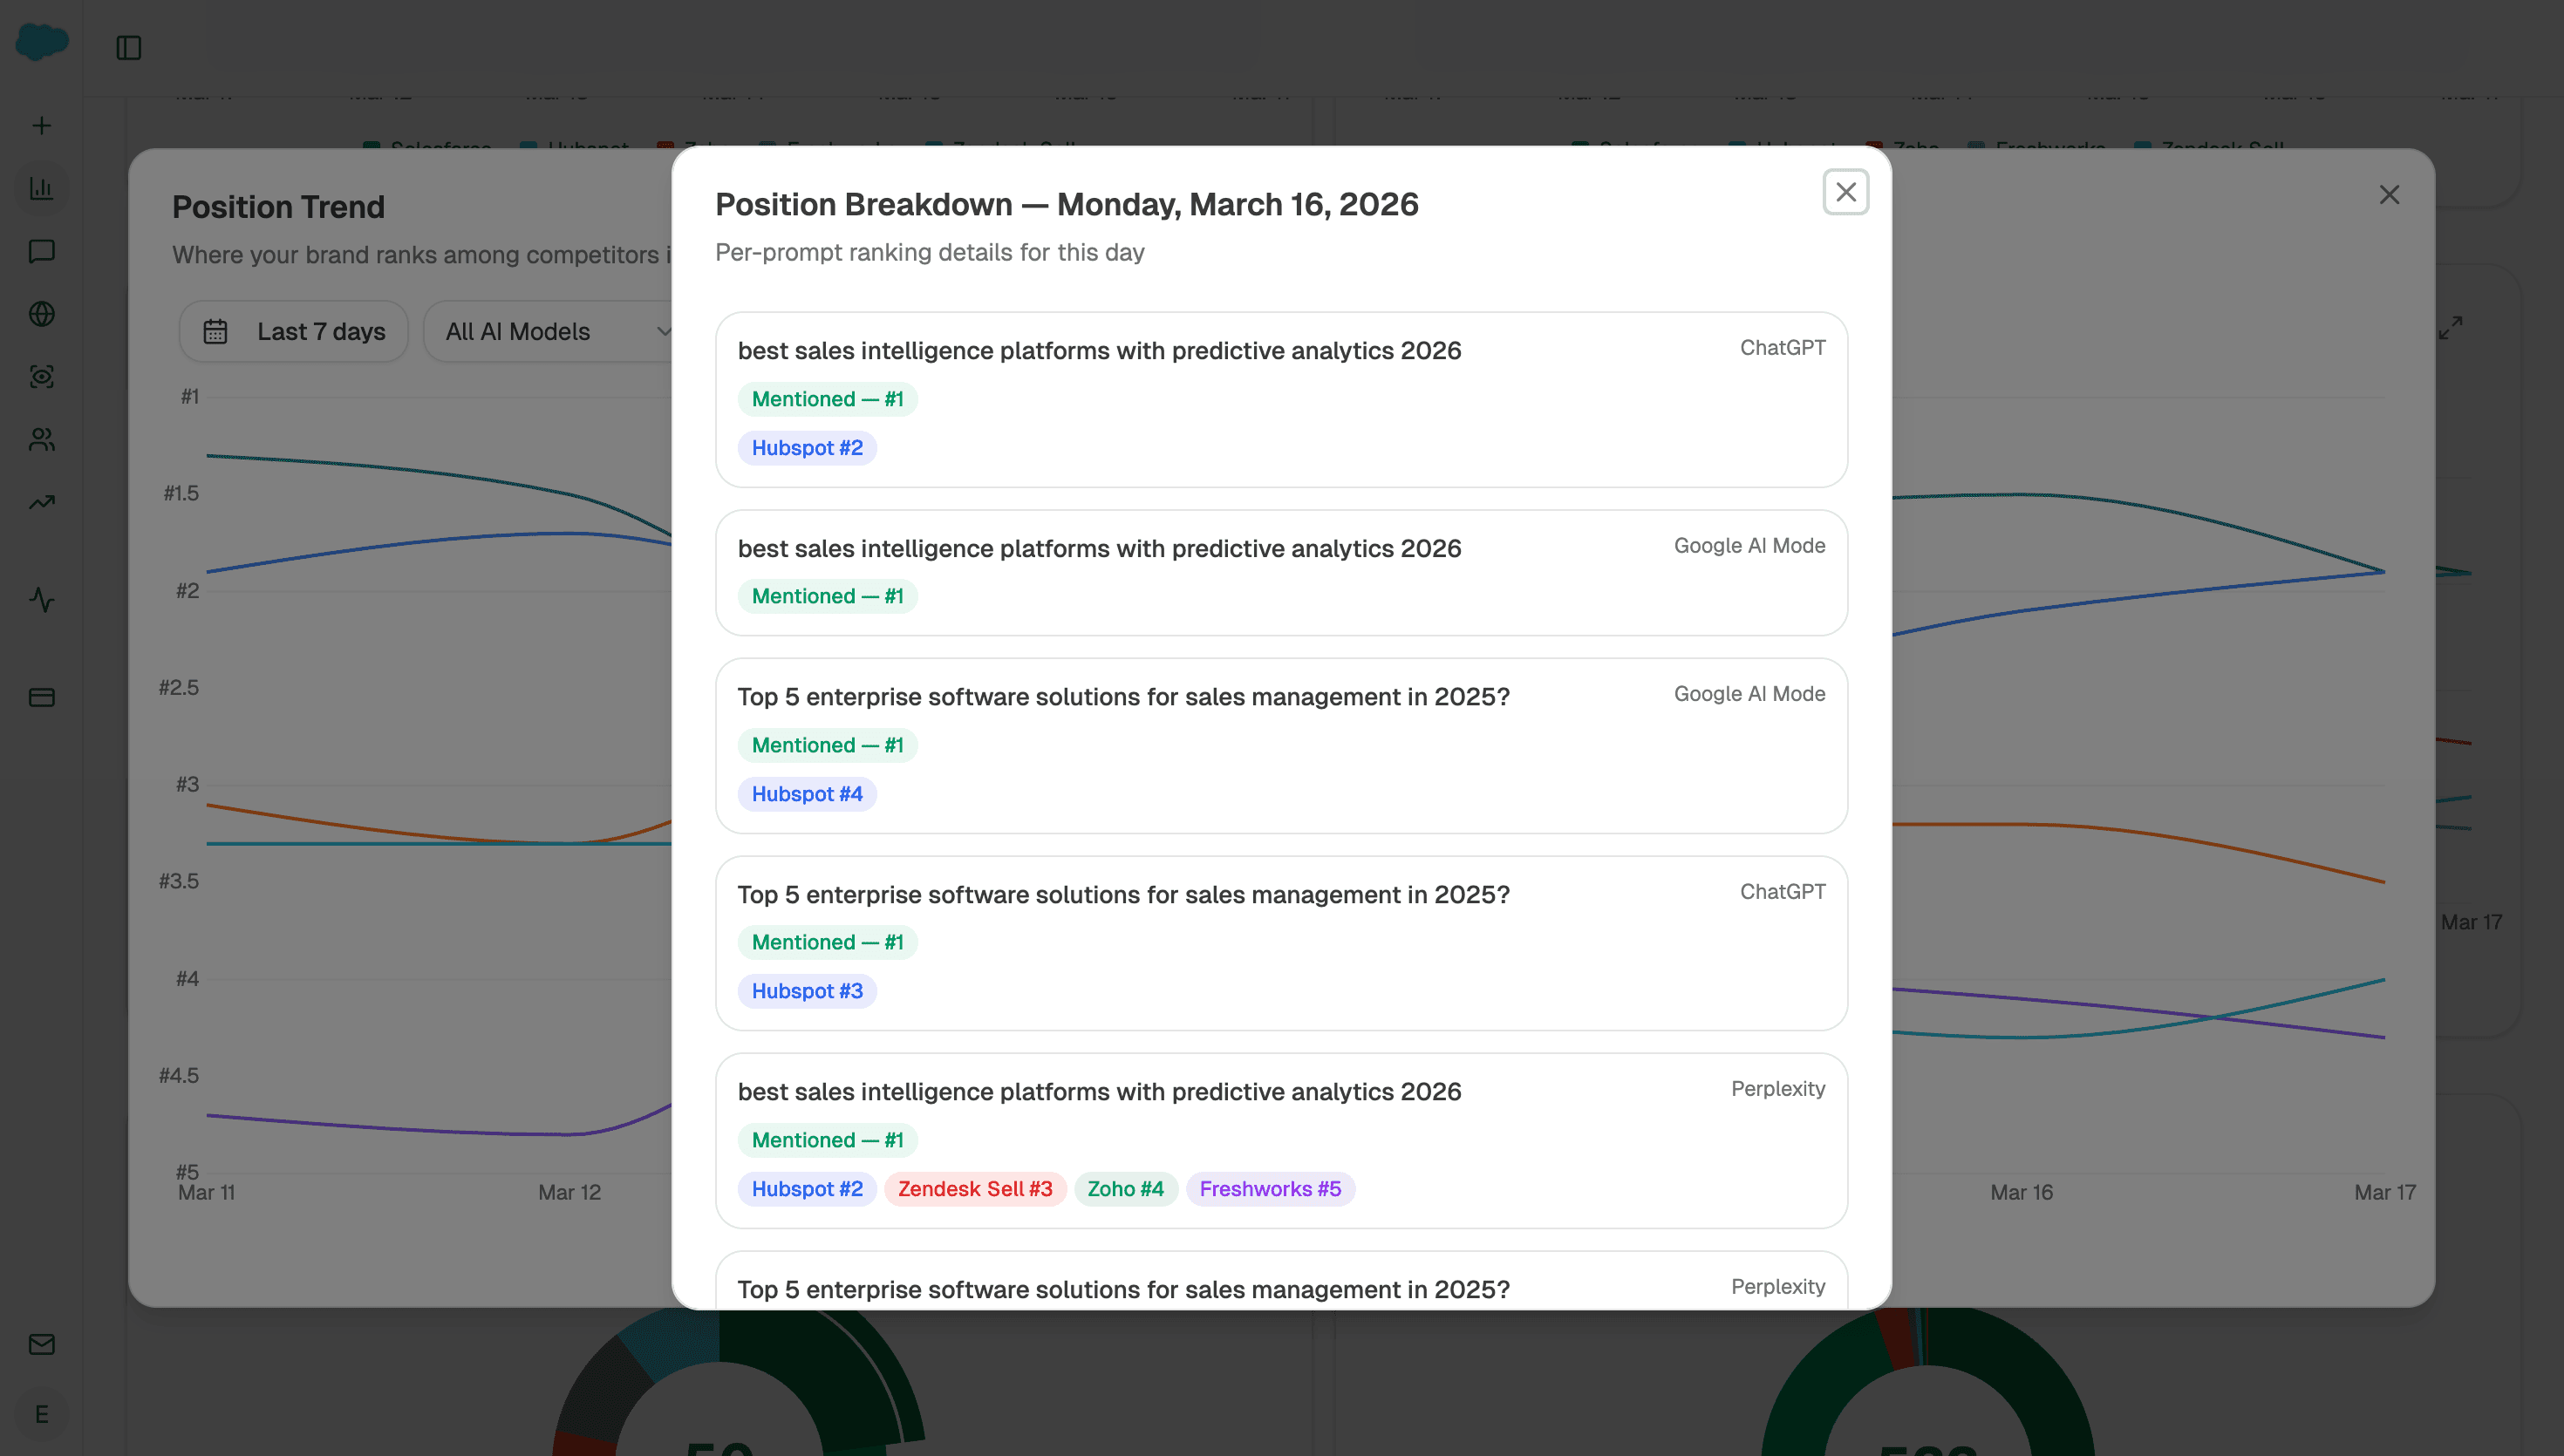The image size is (2564, 1456).
Task: Open the users sidebar icon
Action: click(42, 440)
